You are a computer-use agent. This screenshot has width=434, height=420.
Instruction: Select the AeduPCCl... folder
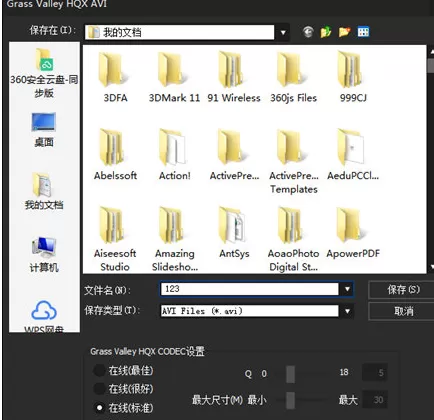point(353,155)
